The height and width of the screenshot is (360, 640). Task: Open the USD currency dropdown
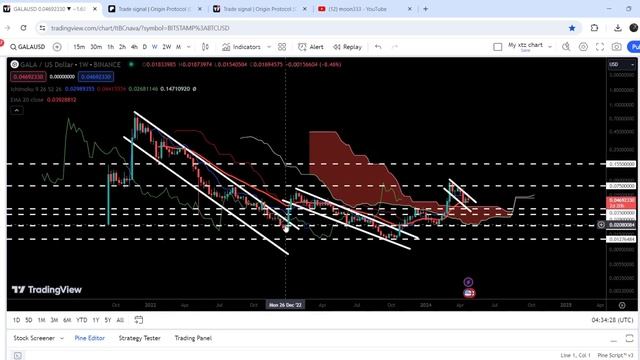[622, 64]
